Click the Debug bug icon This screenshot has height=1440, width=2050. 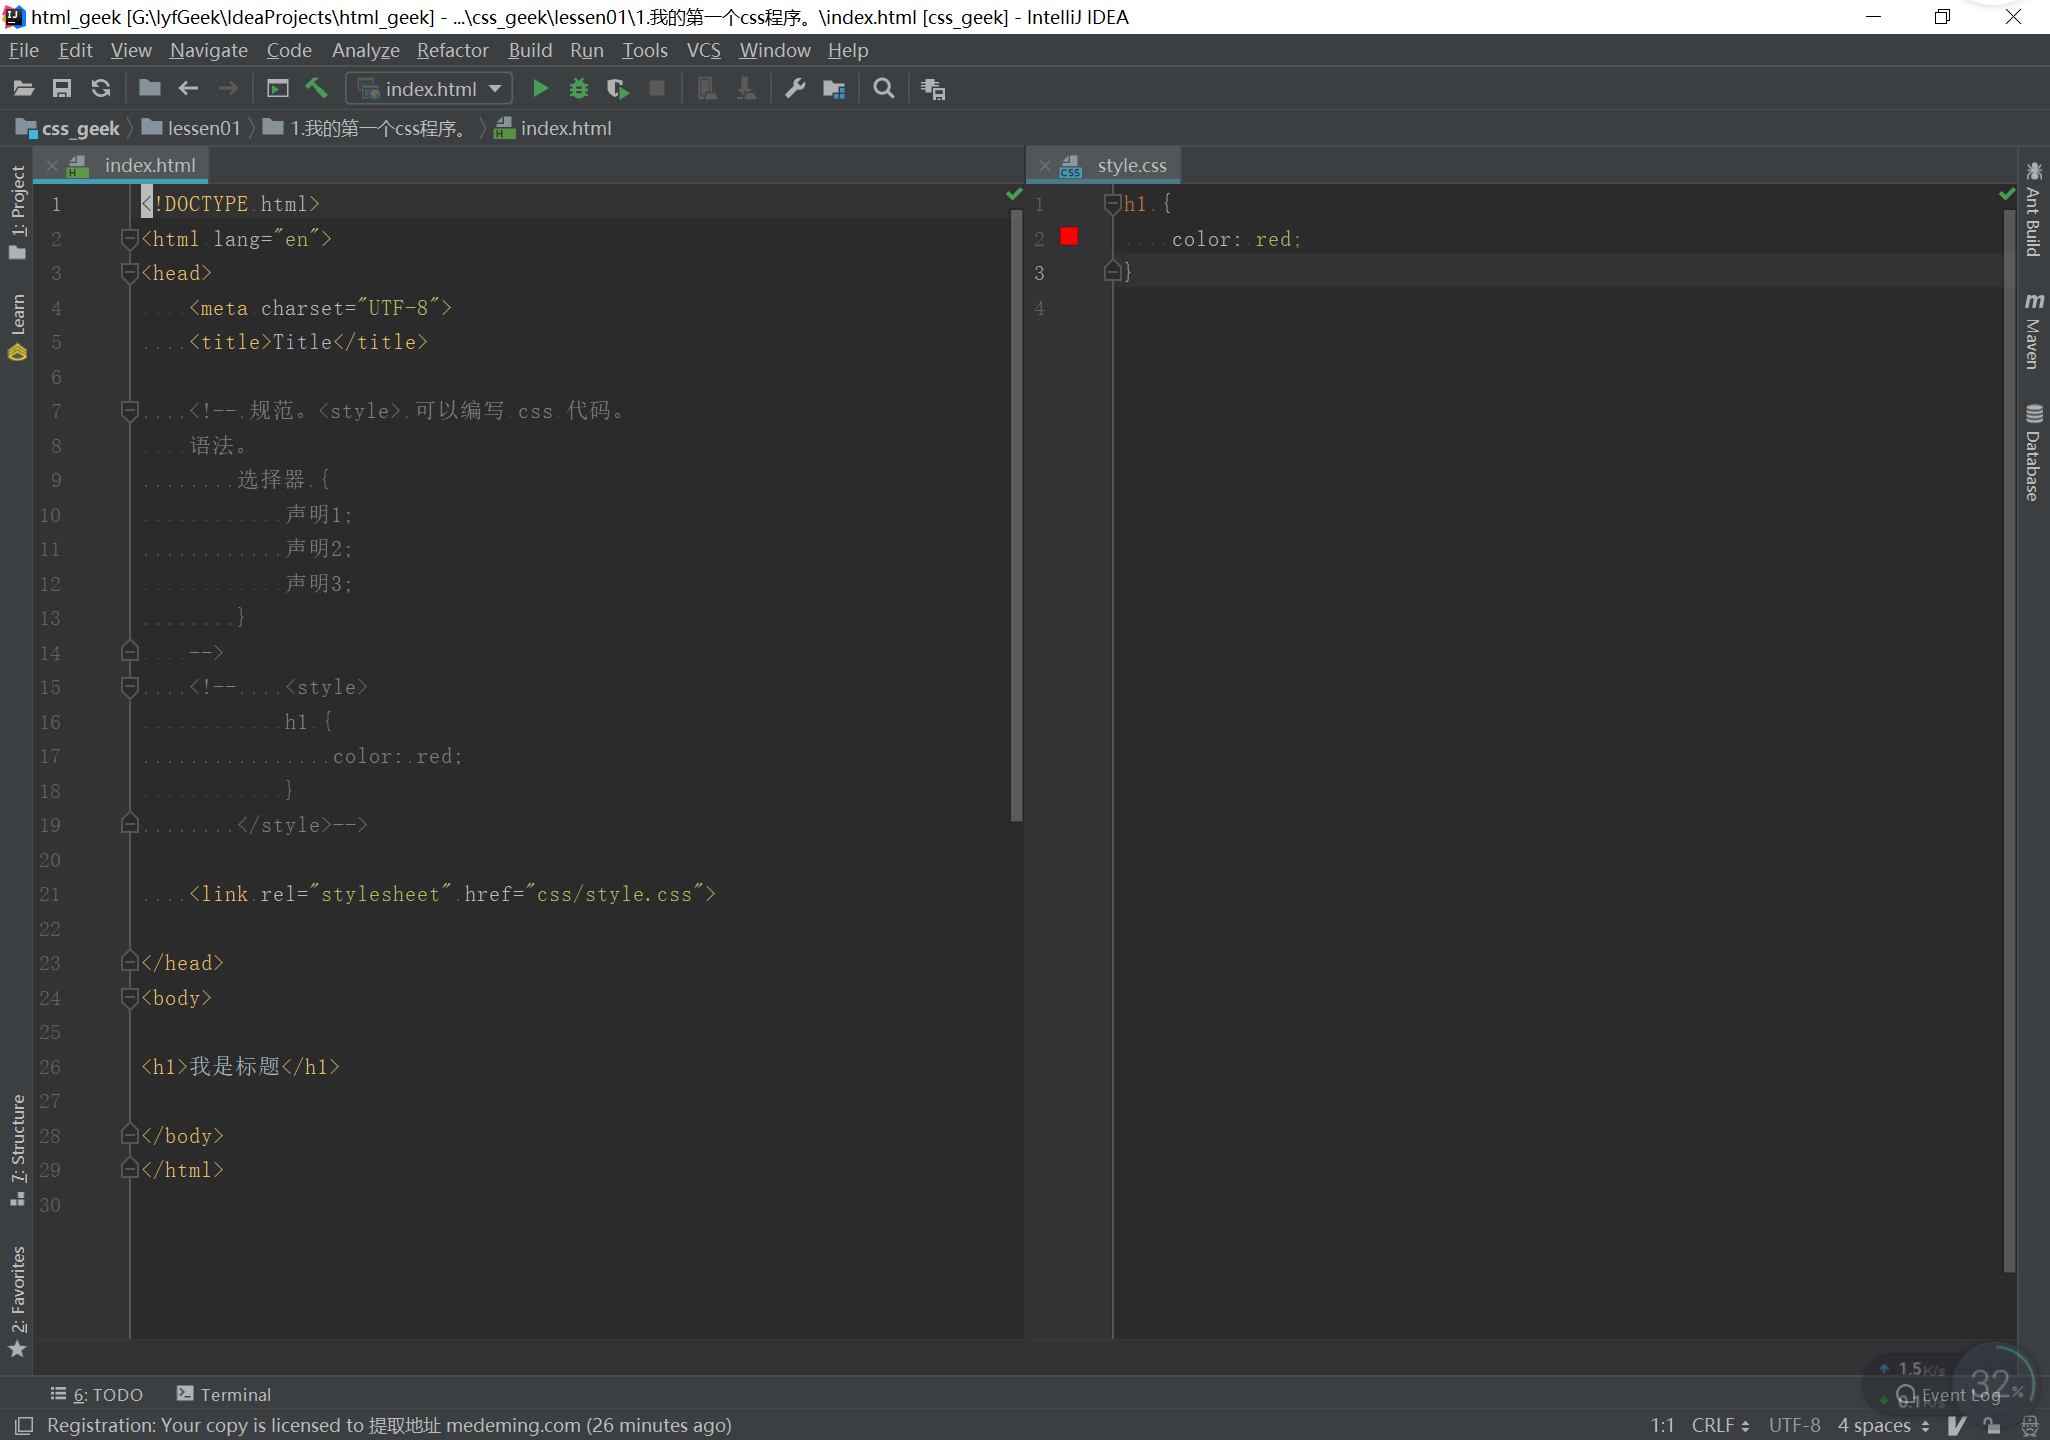[x=579, y=89]
